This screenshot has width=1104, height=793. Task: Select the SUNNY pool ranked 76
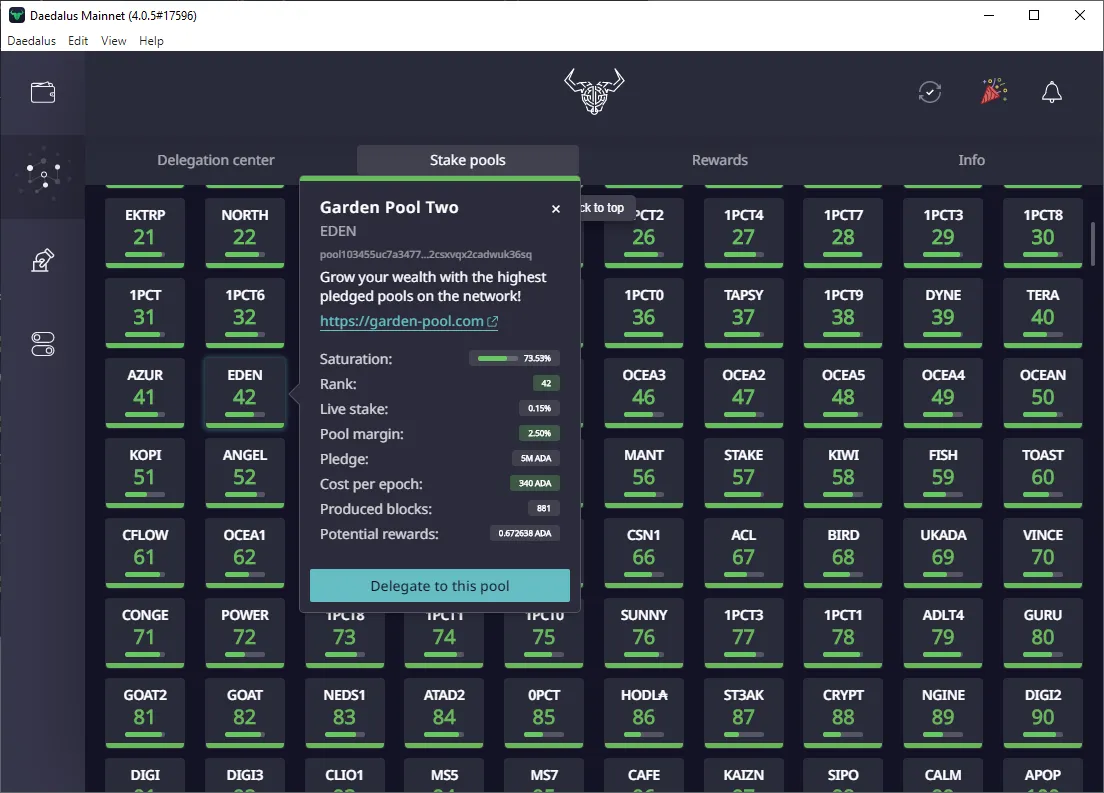(644, 632)
